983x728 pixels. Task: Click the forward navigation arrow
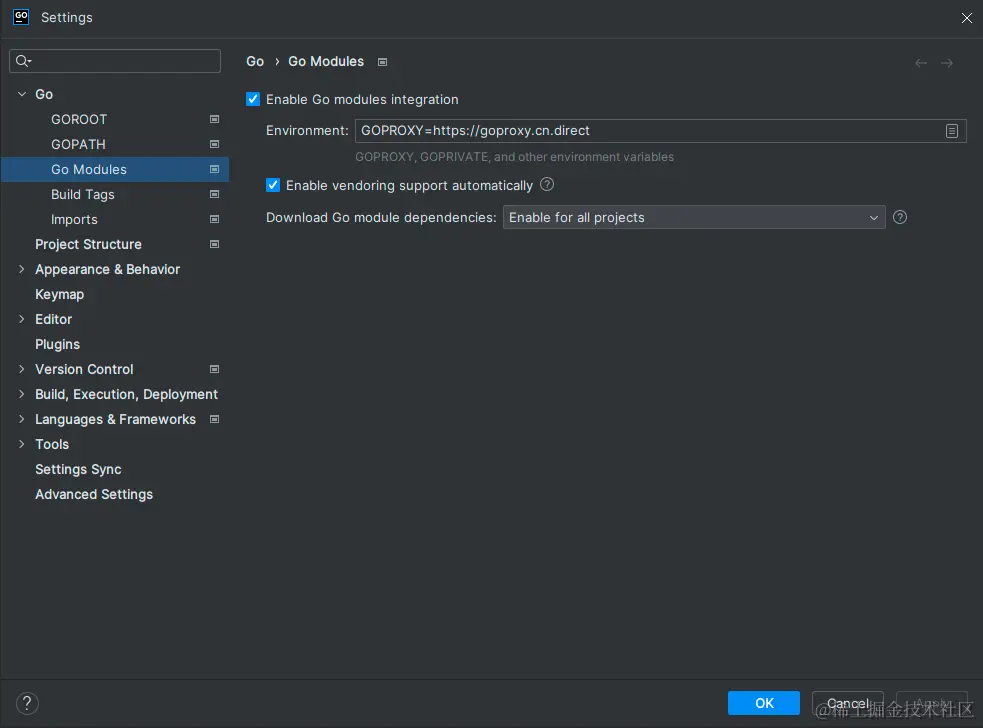[x=947, y=63]
